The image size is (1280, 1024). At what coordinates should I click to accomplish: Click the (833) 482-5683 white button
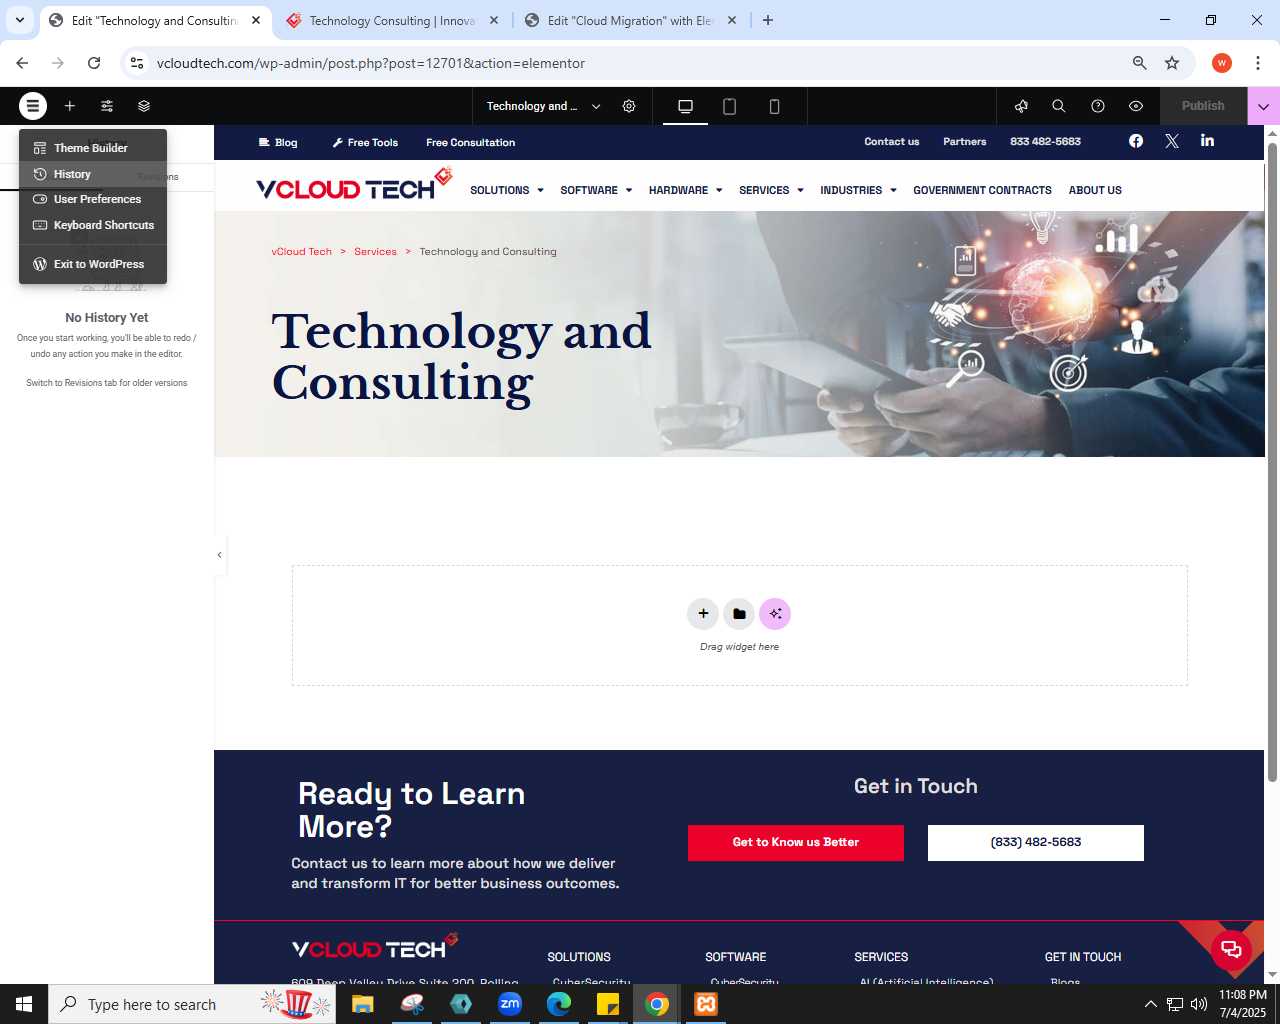click(x=1036, y=843)
